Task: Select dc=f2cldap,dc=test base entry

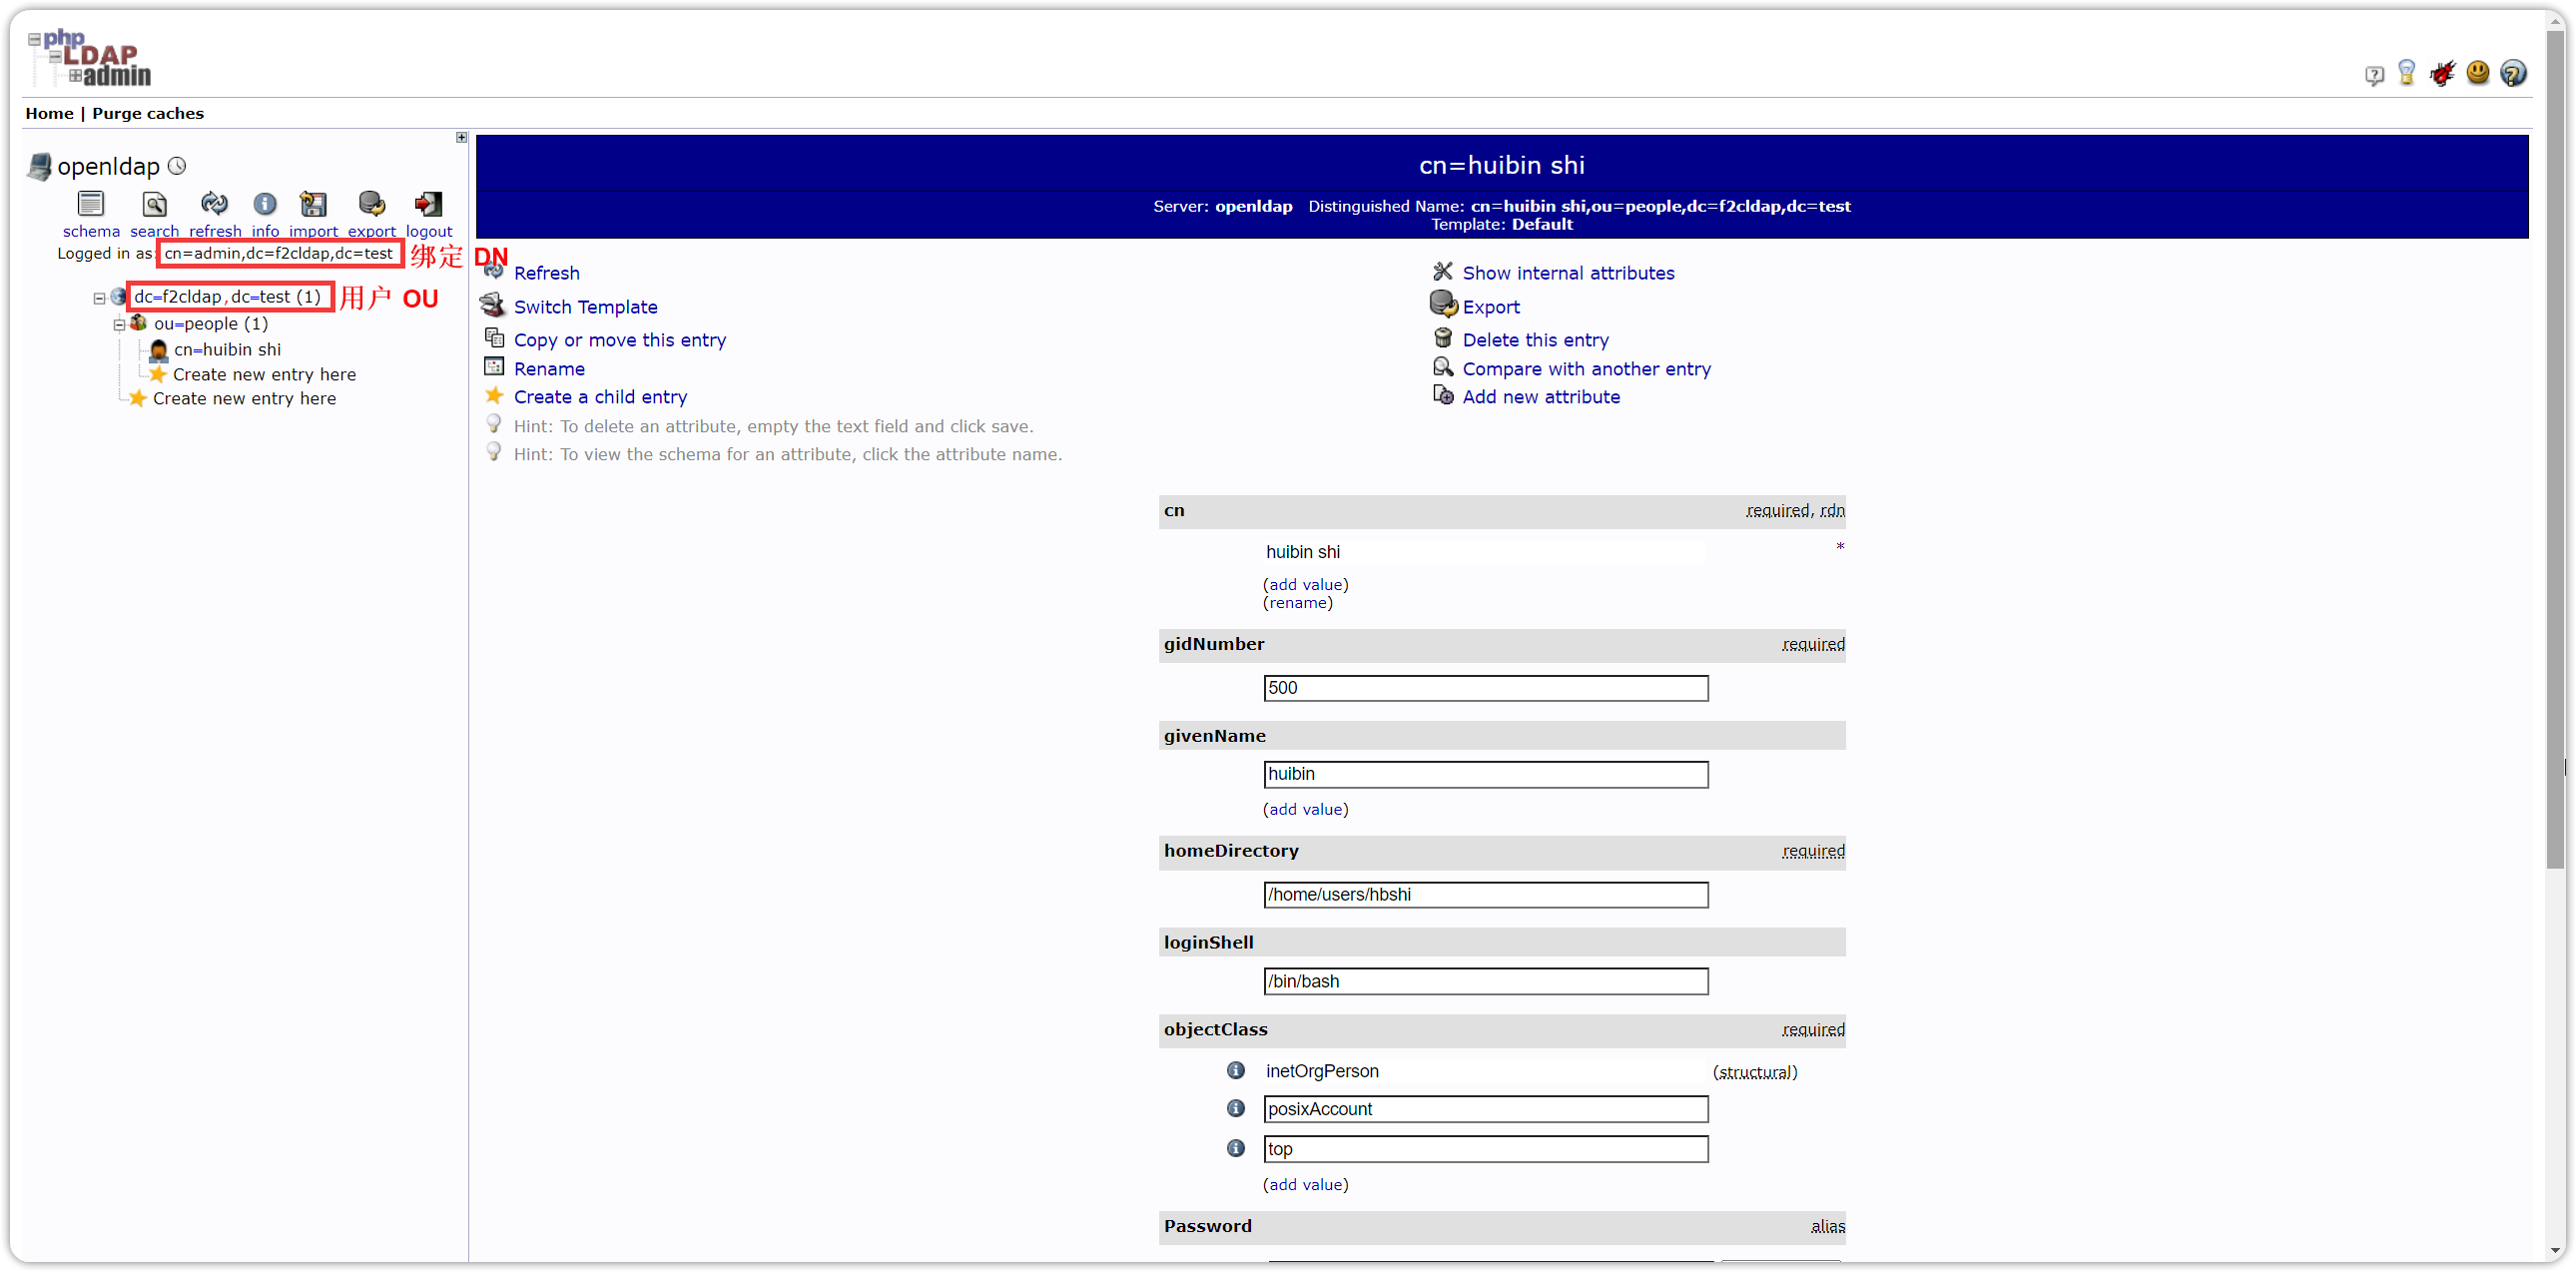Action: coord(228,297)
